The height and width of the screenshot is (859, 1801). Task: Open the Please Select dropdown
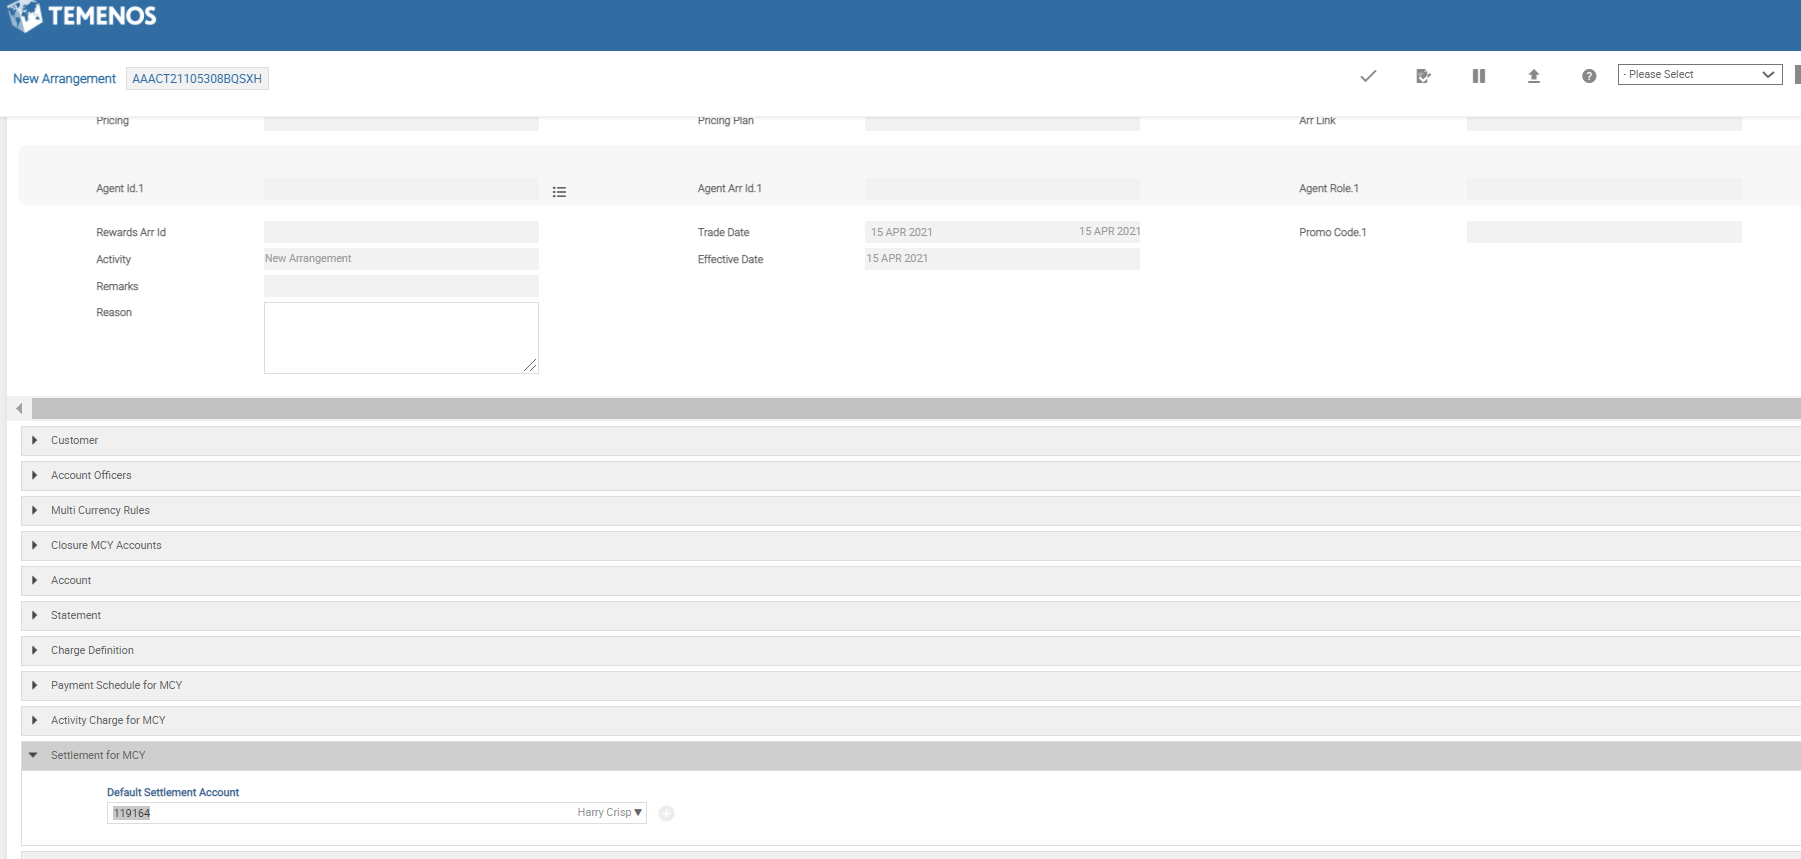(1699, 75)
